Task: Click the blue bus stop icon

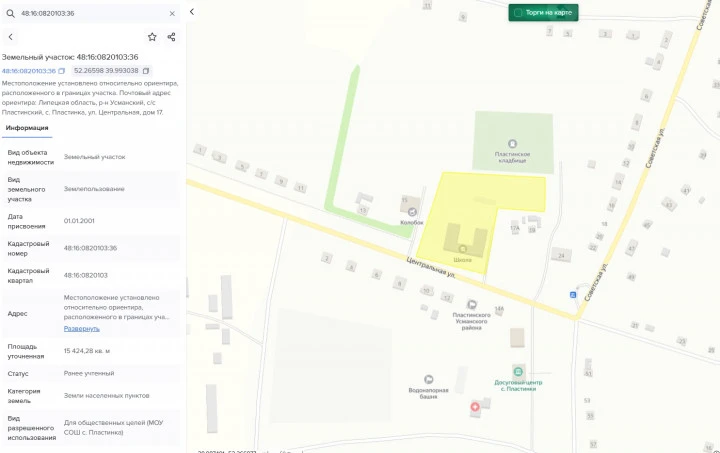Action: click(573, 295)
